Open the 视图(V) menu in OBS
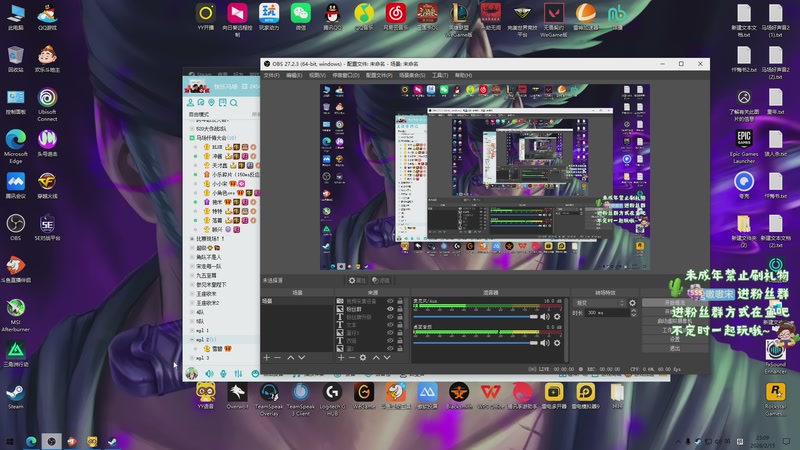This screenshot has width=800, height=450. pyautogui.click(x=317, y=75)
